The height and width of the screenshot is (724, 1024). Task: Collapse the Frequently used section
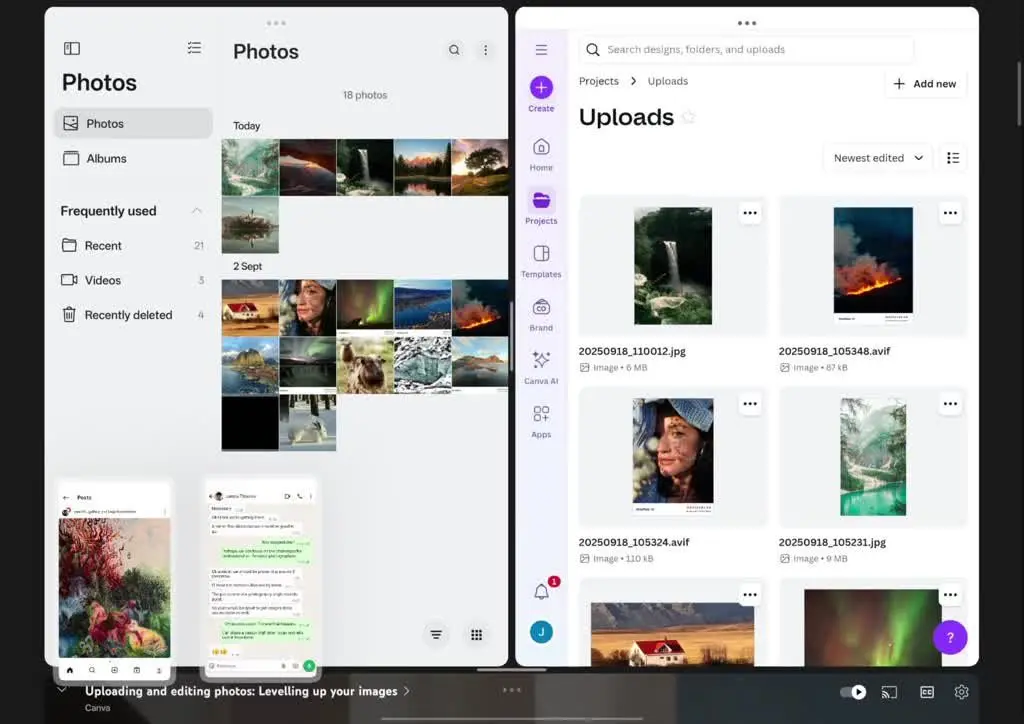[197, 211]
